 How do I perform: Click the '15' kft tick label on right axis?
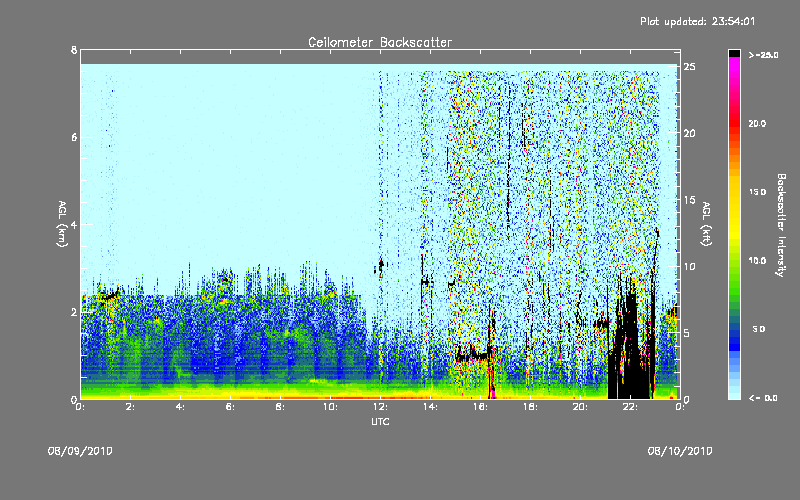tap(689, 200)
